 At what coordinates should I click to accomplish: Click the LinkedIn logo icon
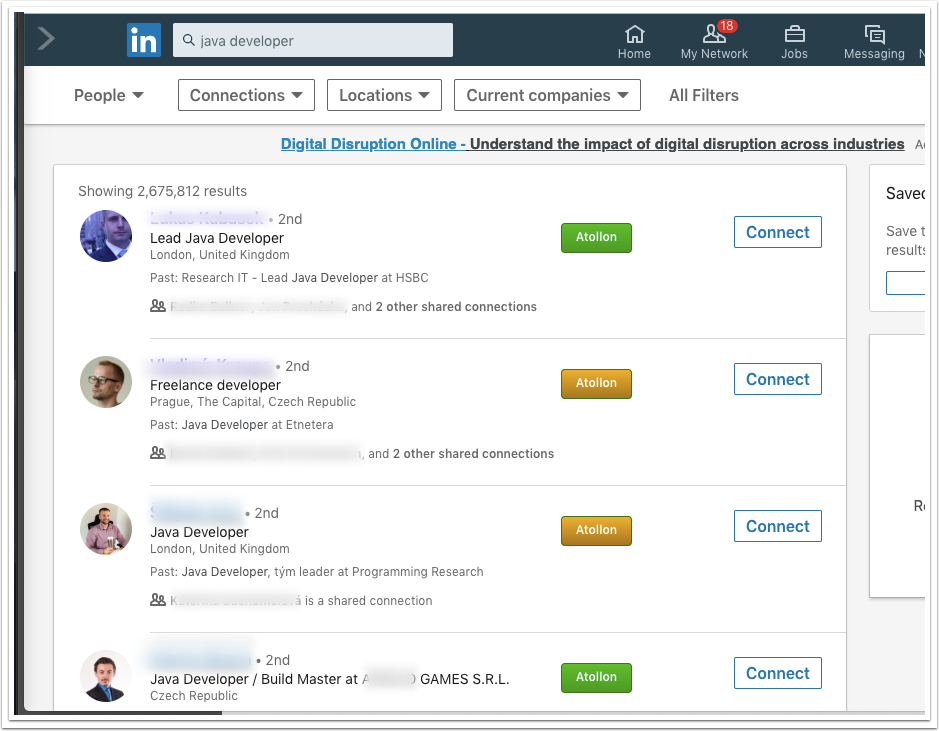click(x=144, y=40)
